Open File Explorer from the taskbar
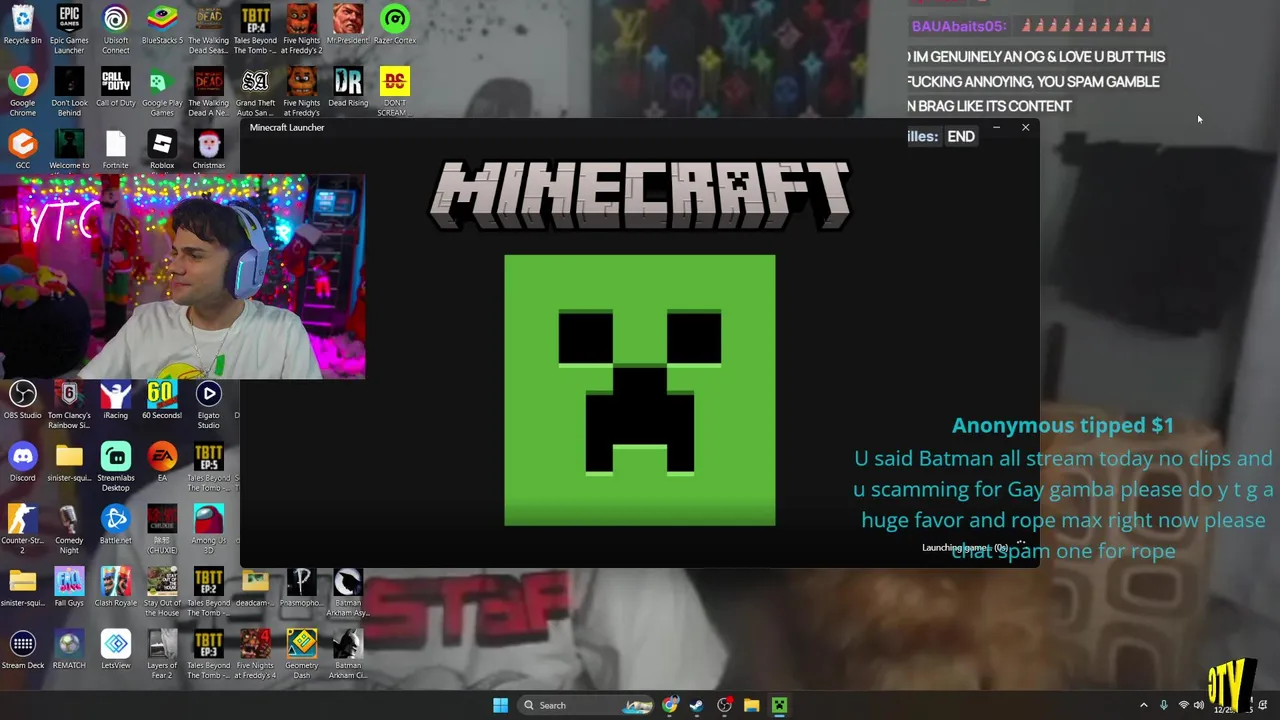1280x720 pixels. 751,705
